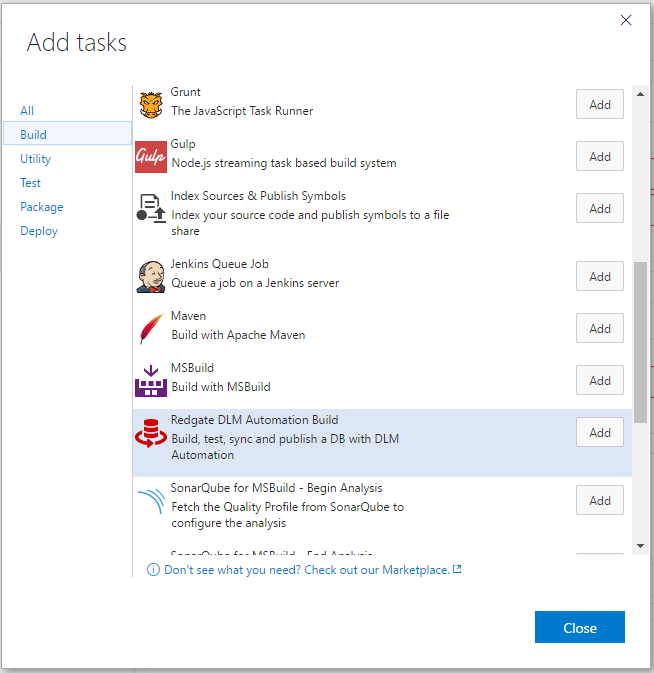The height and width of the screenshot is (673, 654).
Task: Click the Index Sources & Publish Symbols icon
Action: (151, 209)
